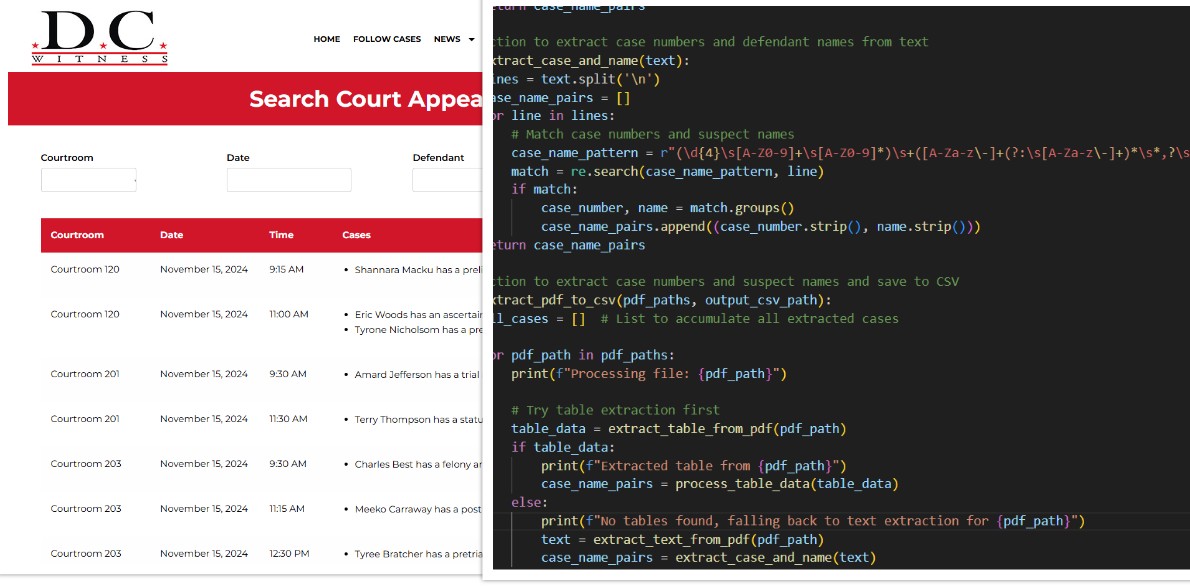Image resolution: width=1190 pixels, height=586 pixels.
Task: Expand the Courtroom selection dropdown
Action: (x=88, y=180)
